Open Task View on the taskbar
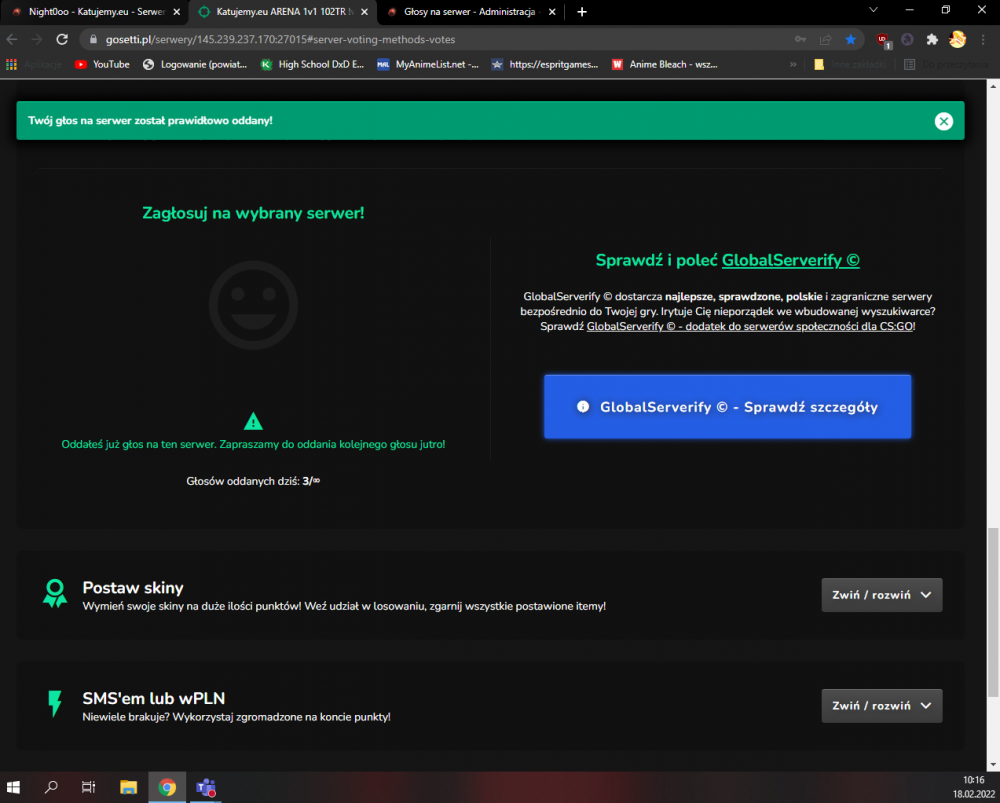 [x=89, y=787]
